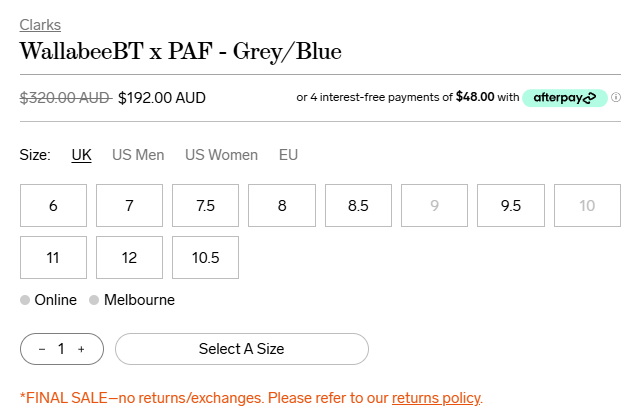The height and width of the screenshot is (414, 631).
Task: Open the Clarks brand link
Action: 40,25
